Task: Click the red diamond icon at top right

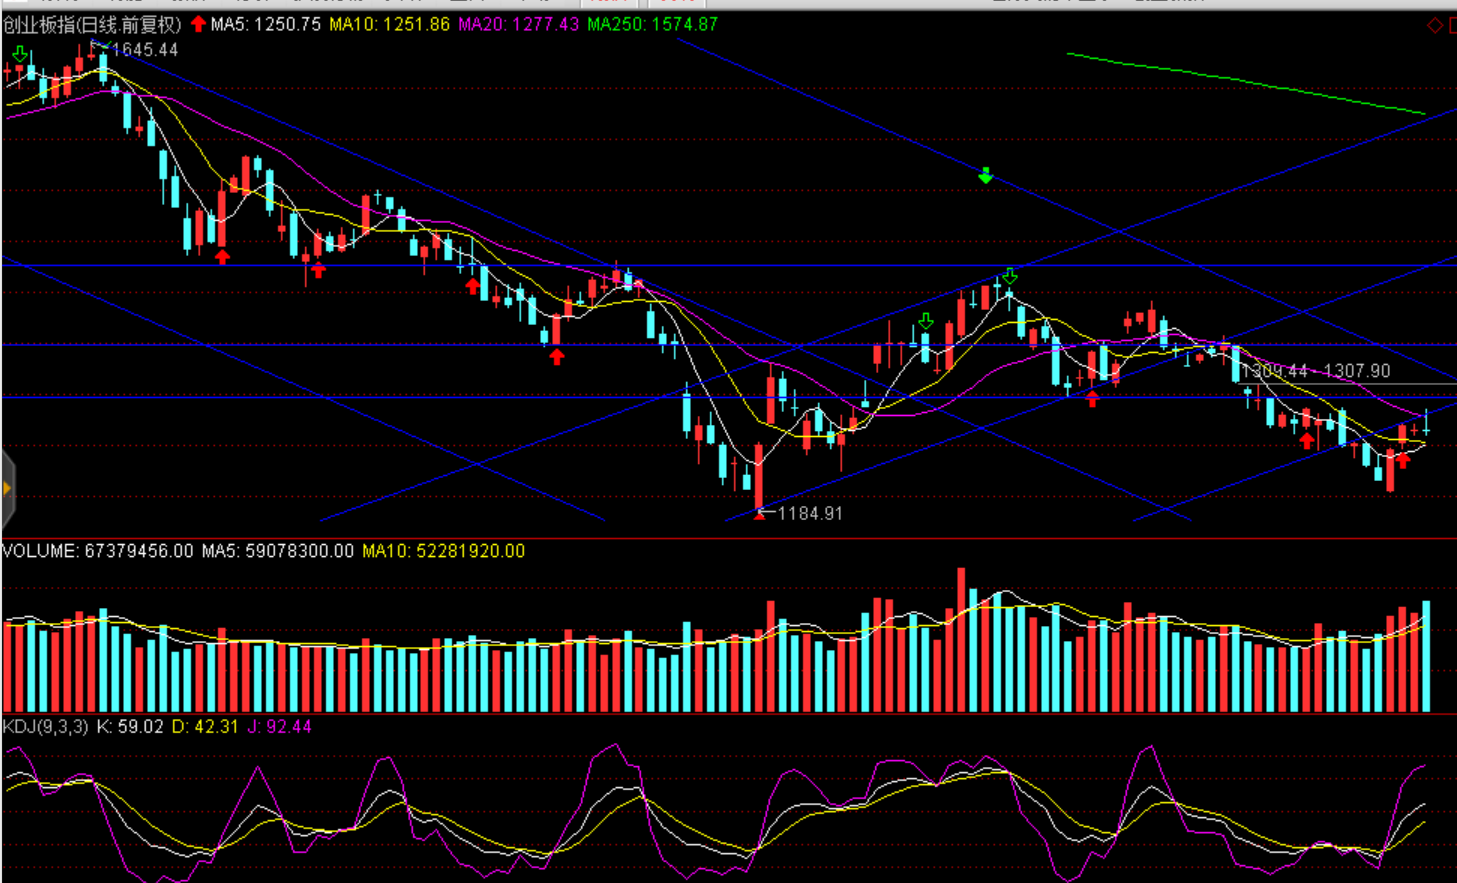Action: 1434,25
